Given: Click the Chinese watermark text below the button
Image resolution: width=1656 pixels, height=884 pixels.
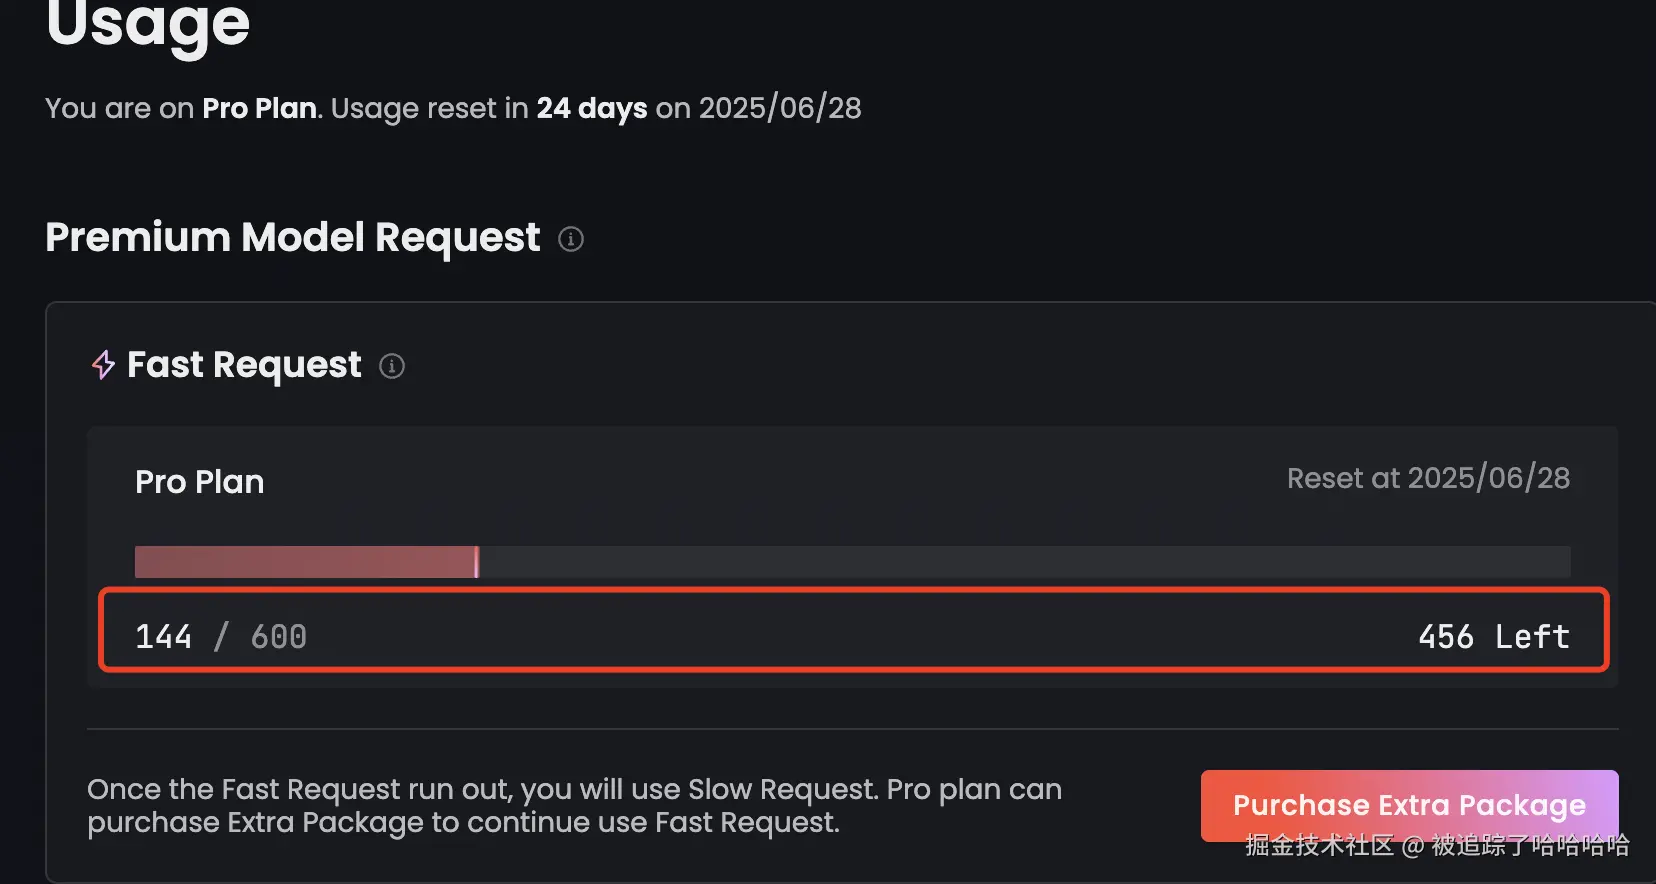Looking at the screenshot, I should 1436,846.
